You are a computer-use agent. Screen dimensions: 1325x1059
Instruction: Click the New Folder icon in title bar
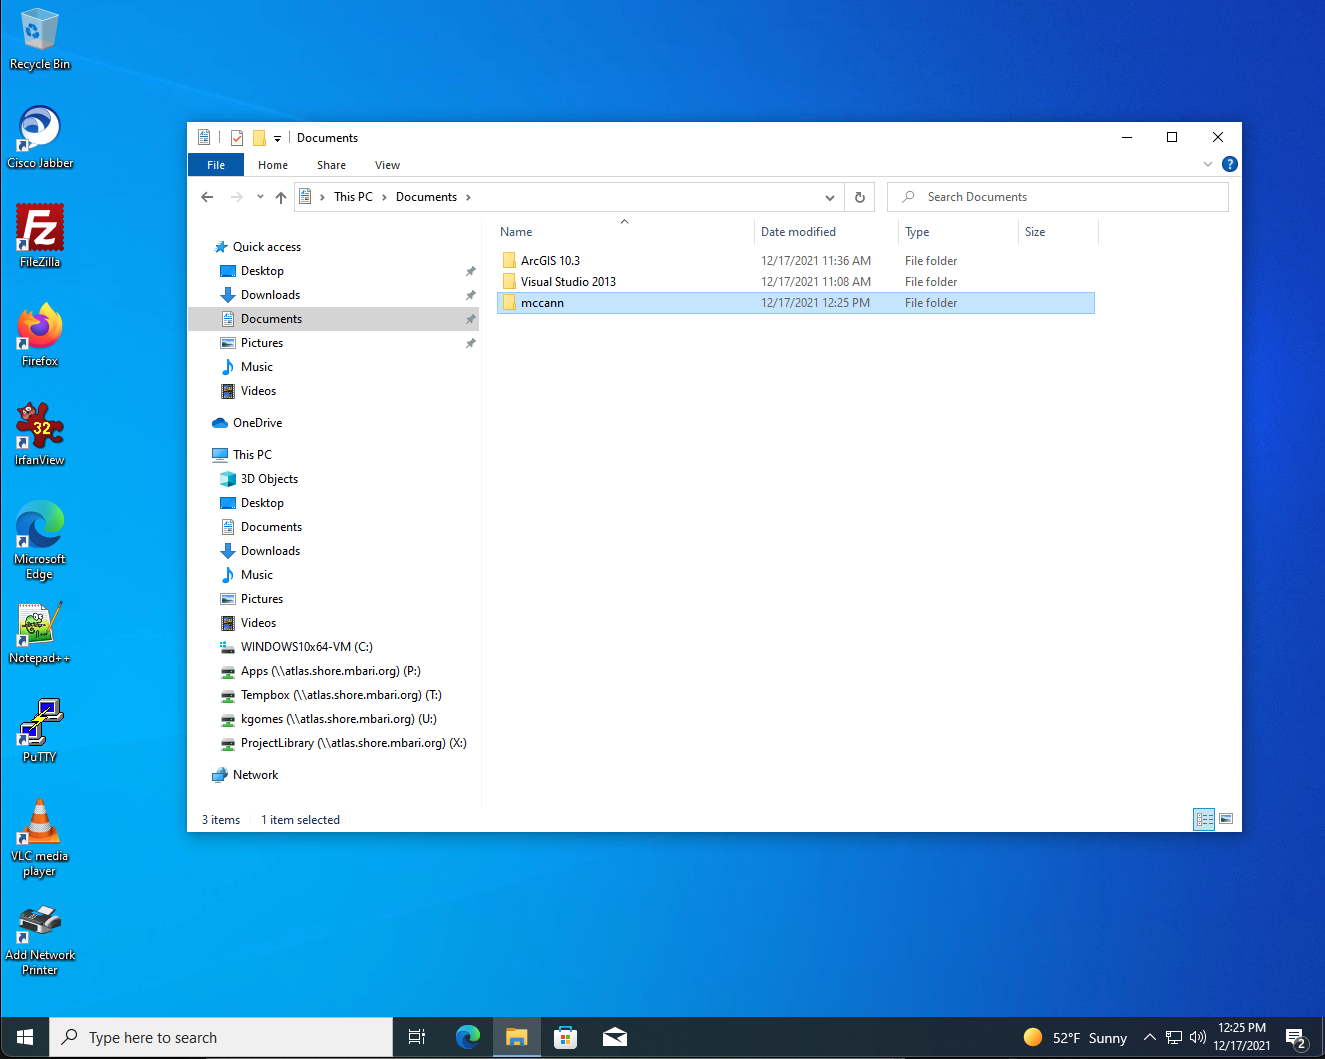point(259,138)
